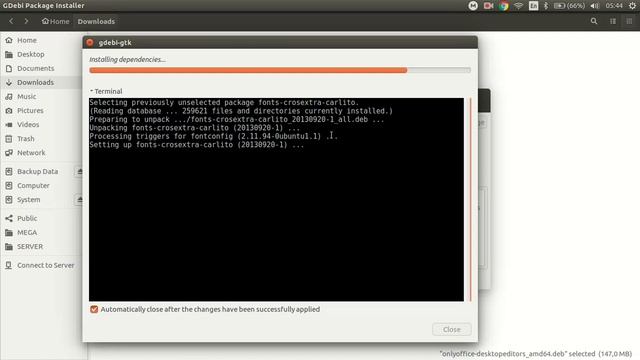Image resolution: width=640 pixels, height=360 pixels.
Task: Click the installation progress bar
Action: coord(280,70)
